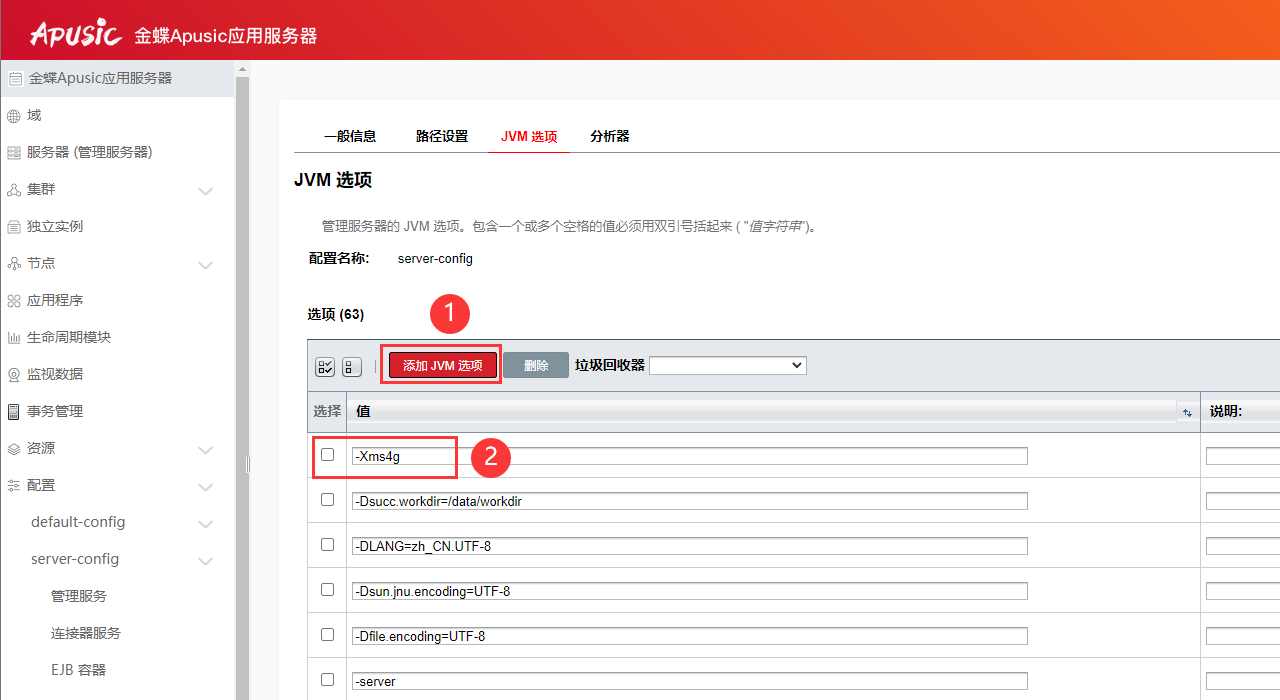Click the 监视数据 monitoring icon

tap(16, 373)
